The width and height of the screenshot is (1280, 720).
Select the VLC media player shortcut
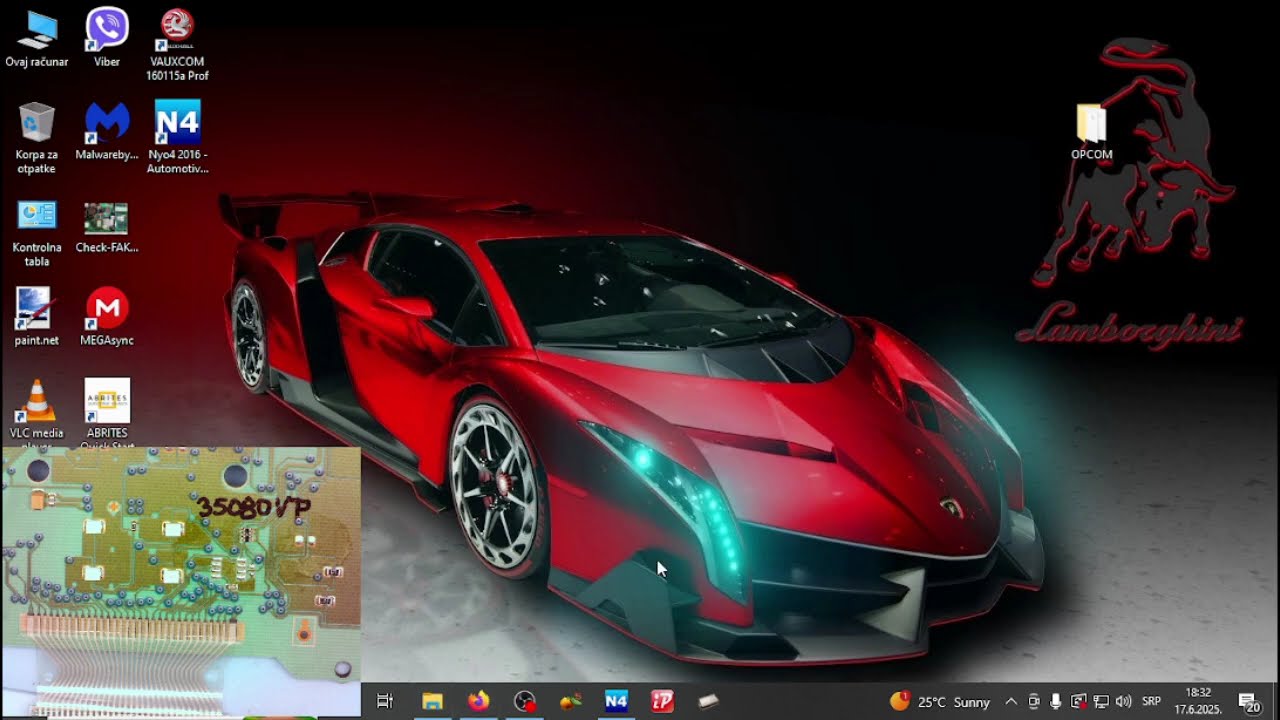tap(37, 412)
